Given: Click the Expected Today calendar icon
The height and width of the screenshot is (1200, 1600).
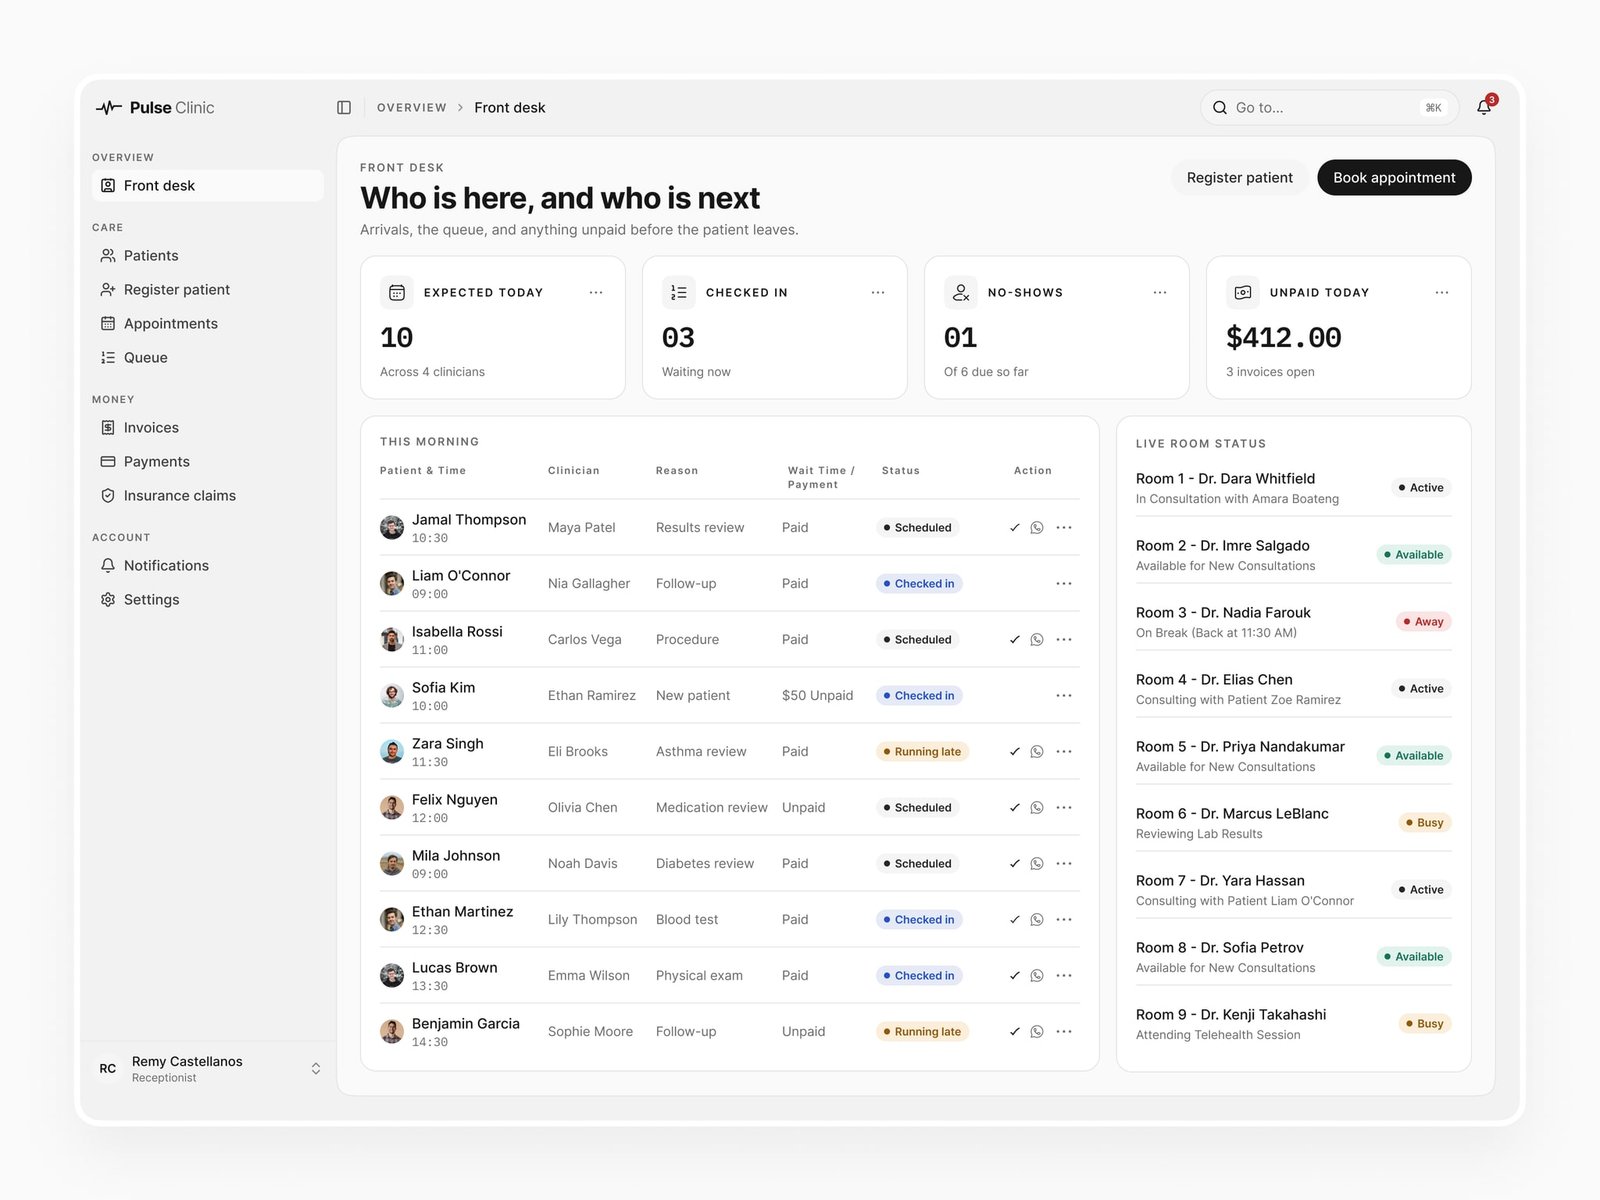Looking at the screenshot, I should coord(397,292).
